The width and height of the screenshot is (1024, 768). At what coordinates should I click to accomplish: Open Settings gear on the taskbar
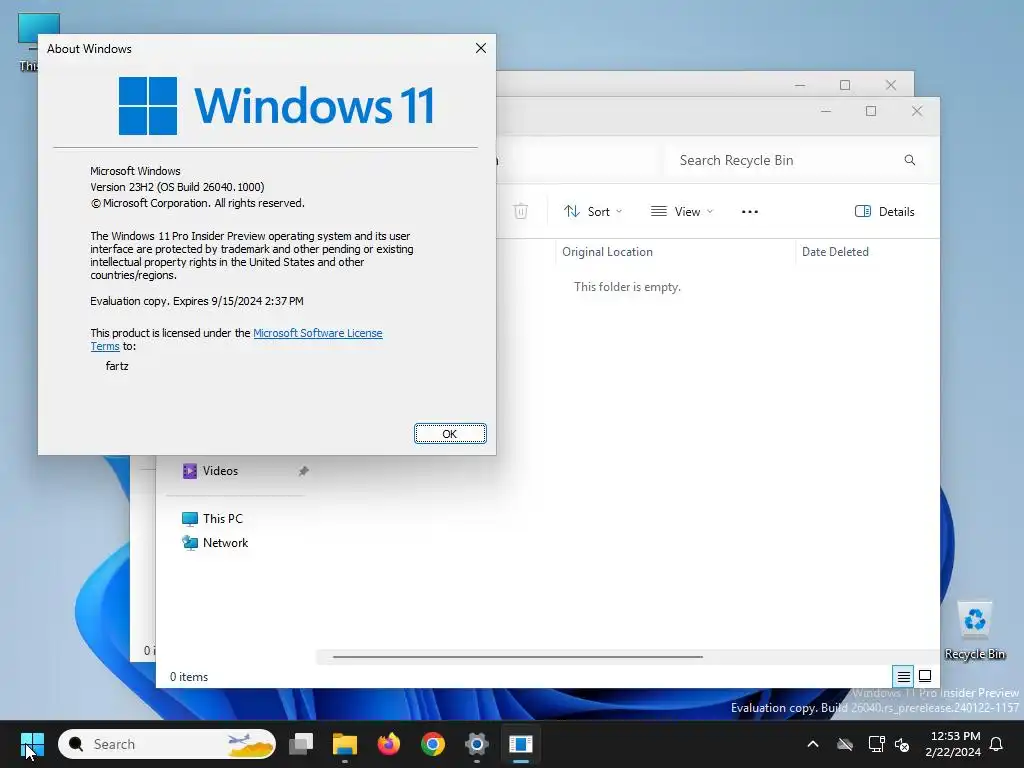pyautogui.click(x=477, y=744)
